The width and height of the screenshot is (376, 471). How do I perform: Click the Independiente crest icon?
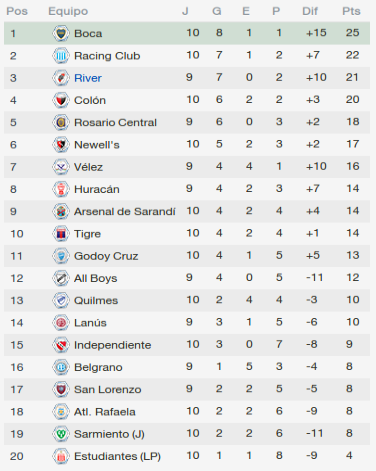61,345
